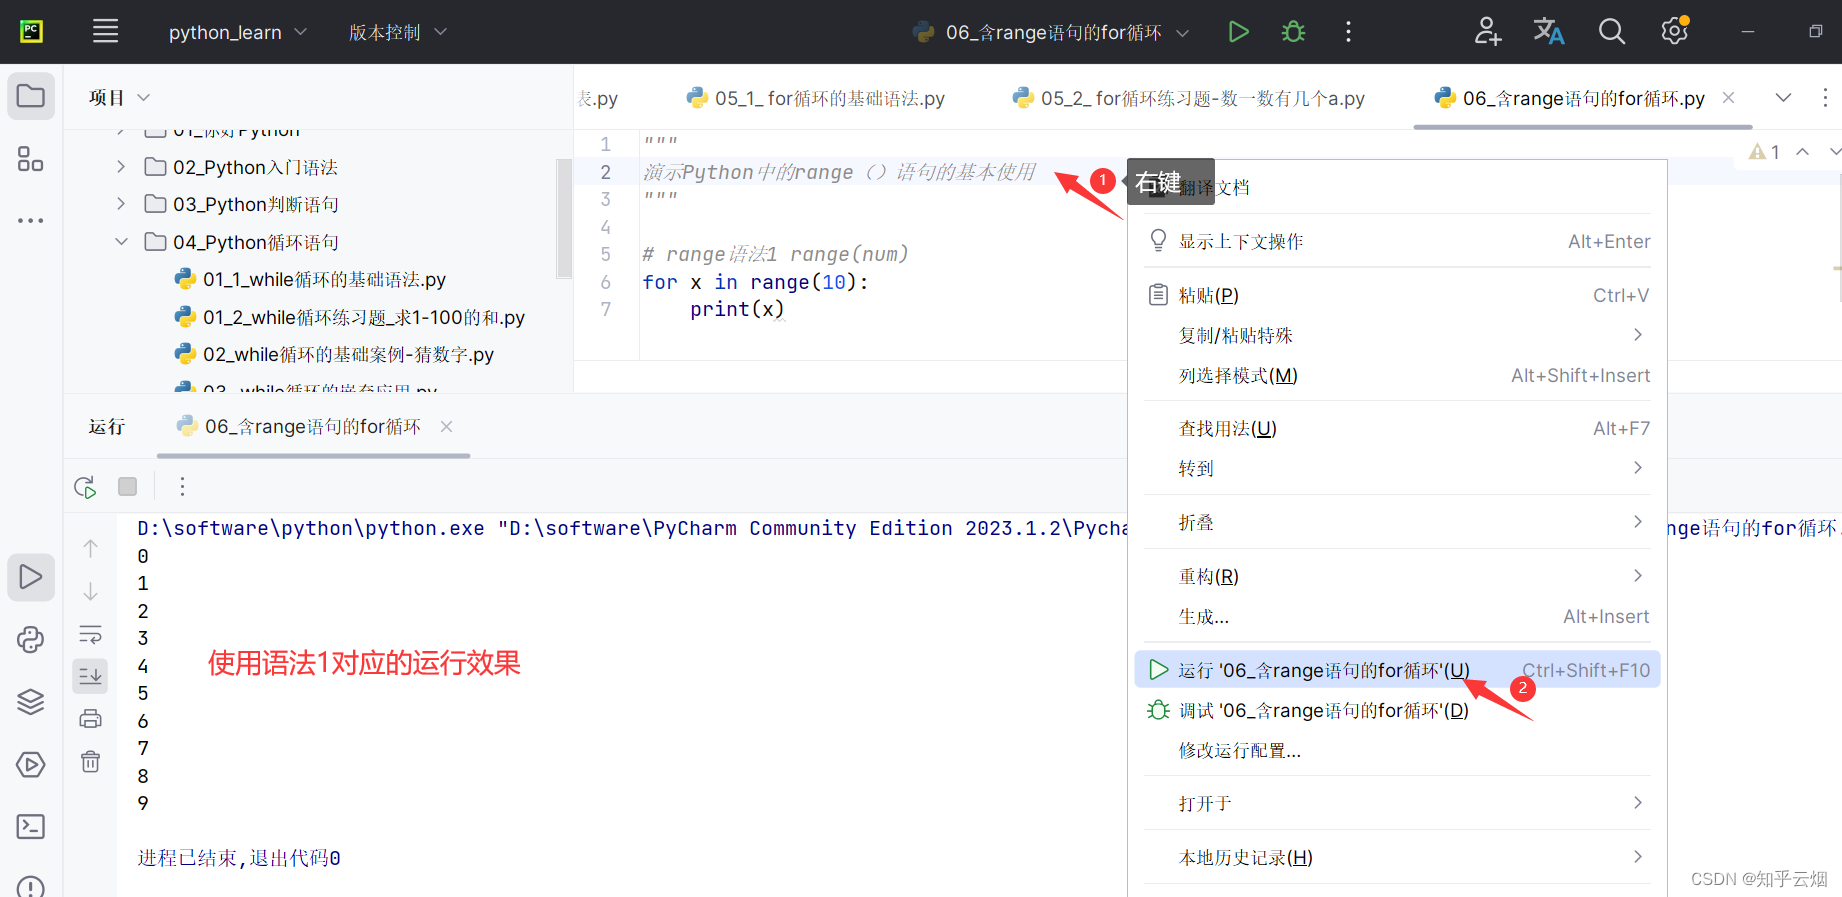Open the python_learn project dropdown
Viewport: 1842px width, 897px height.
click(x=237, y=32)
